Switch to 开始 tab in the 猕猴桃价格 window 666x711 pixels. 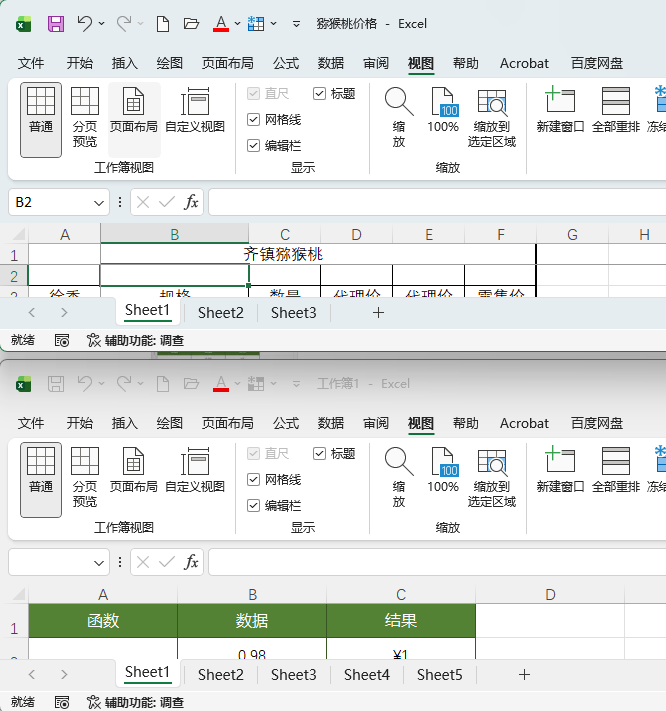[x=79, y=63]
